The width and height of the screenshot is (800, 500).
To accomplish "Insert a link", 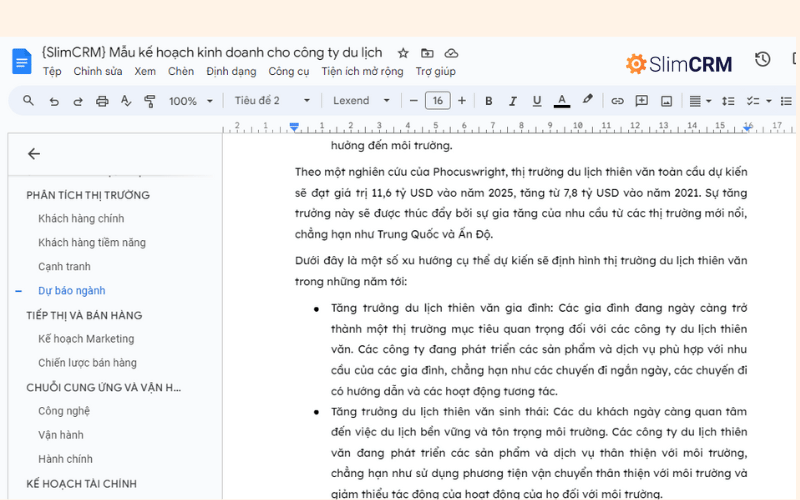I will pyautogui.click(x=617, y=101).
